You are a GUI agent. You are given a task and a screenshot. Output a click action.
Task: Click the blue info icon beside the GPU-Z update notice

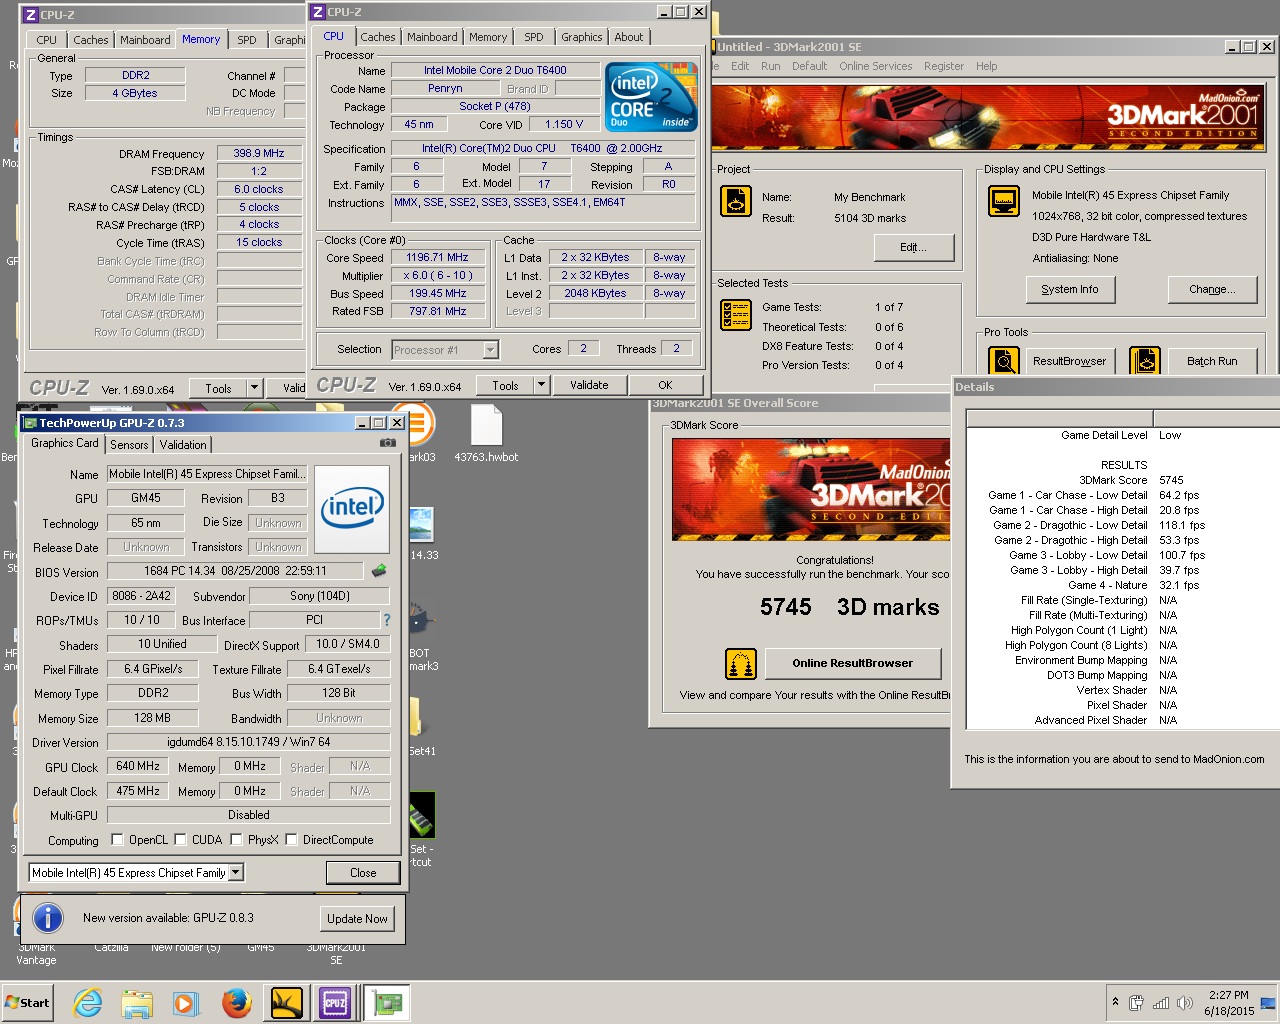point(48,917)
